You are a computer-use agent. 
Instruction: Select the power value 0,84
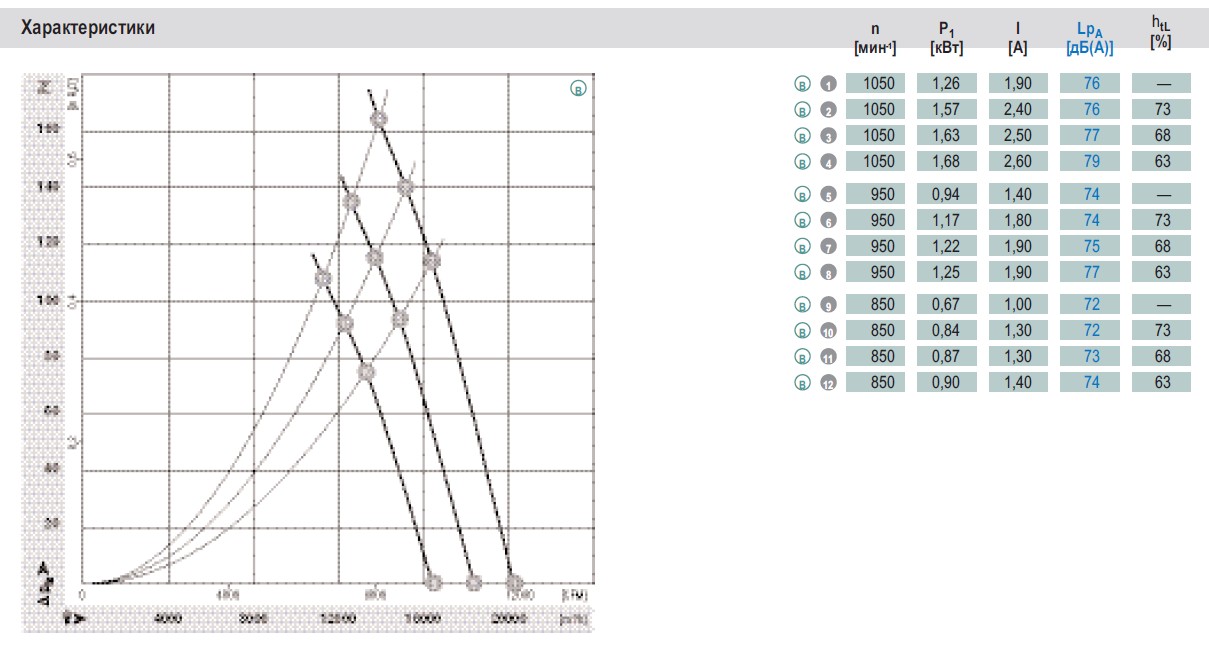[946, 331]
